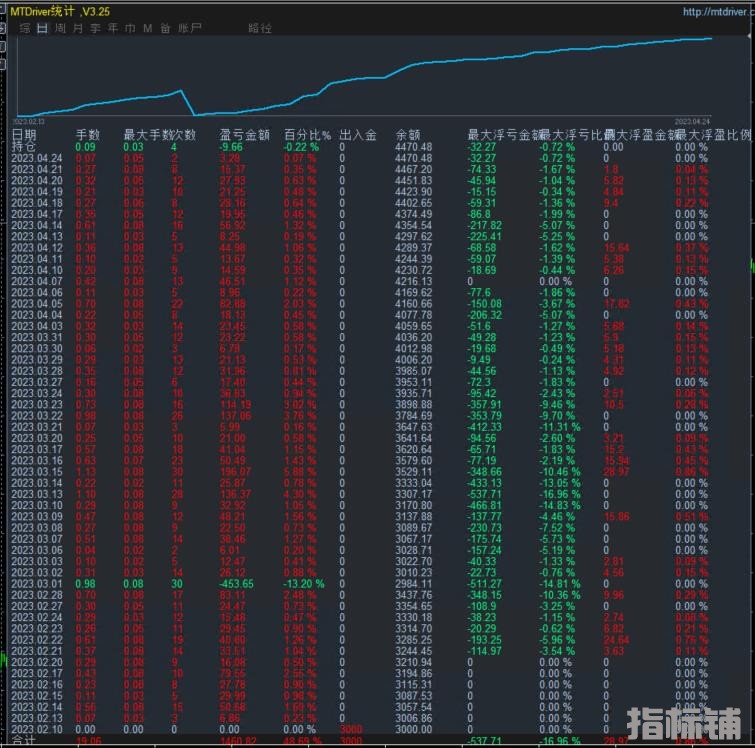Click the floating loss value -466.81
Screen dimensions: 755x748
point(484,506)
